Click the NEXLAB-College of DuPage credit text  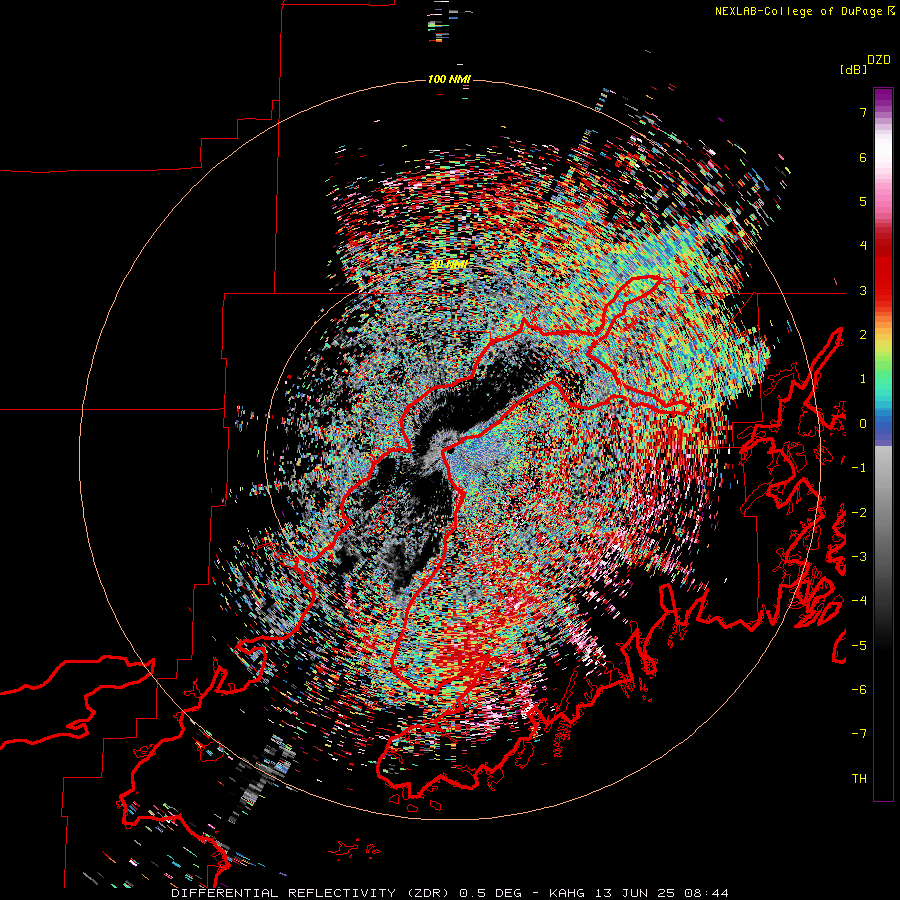pyautogui.click(x=807, y=11)
